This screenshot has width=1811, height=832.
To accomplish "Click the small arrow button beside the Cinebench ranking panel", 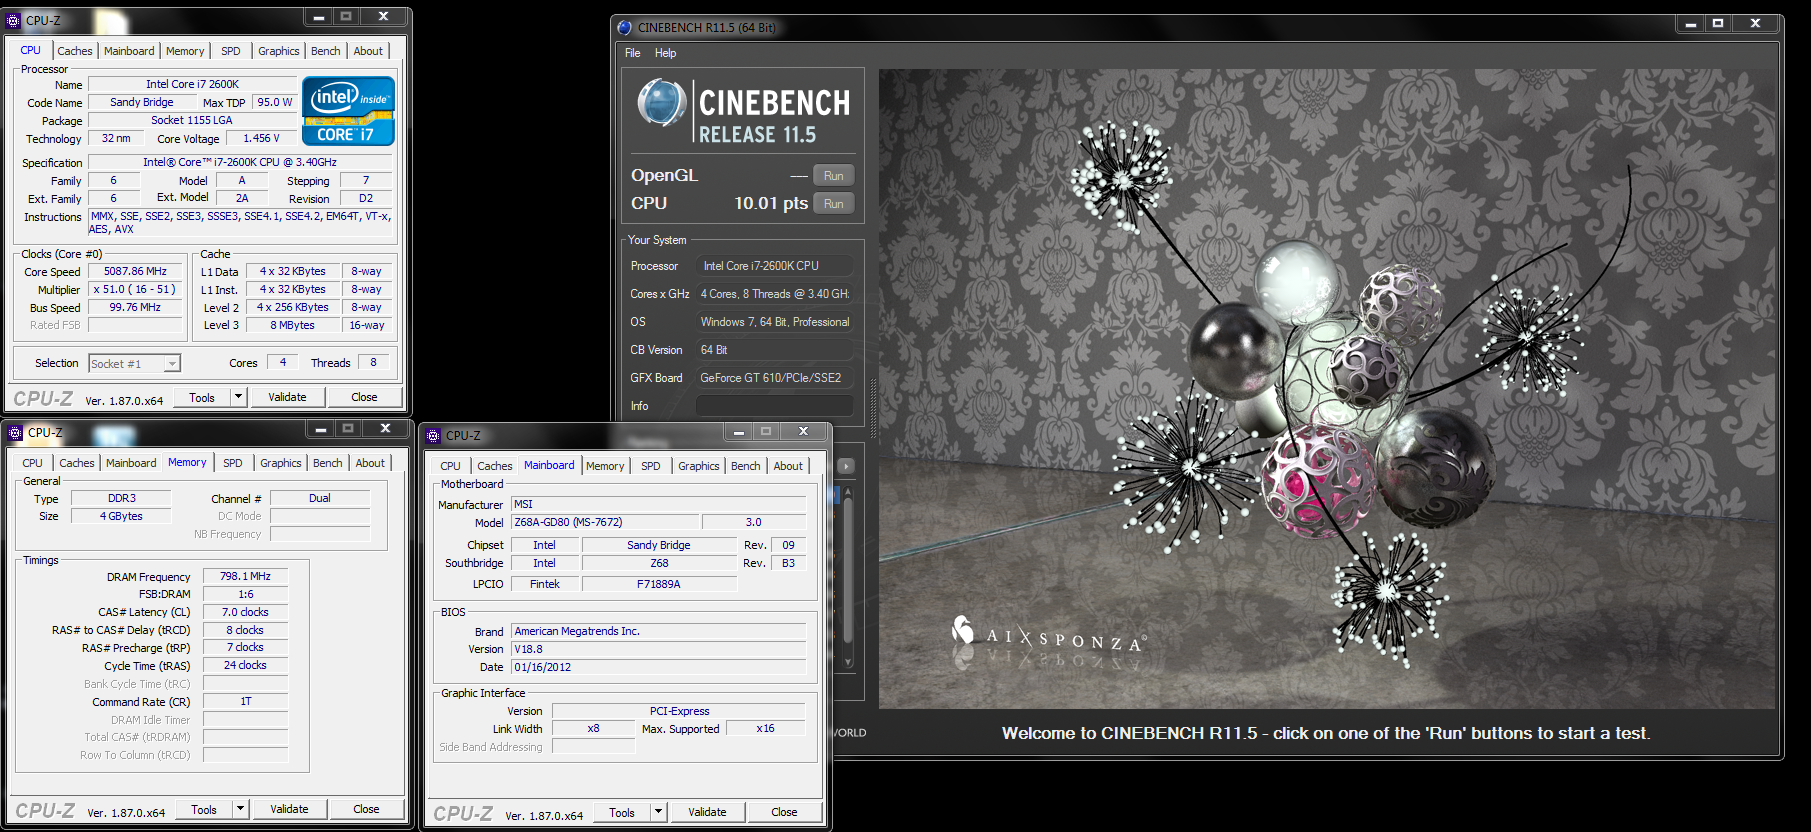I will pyautogui.click(x=846, y=466).
